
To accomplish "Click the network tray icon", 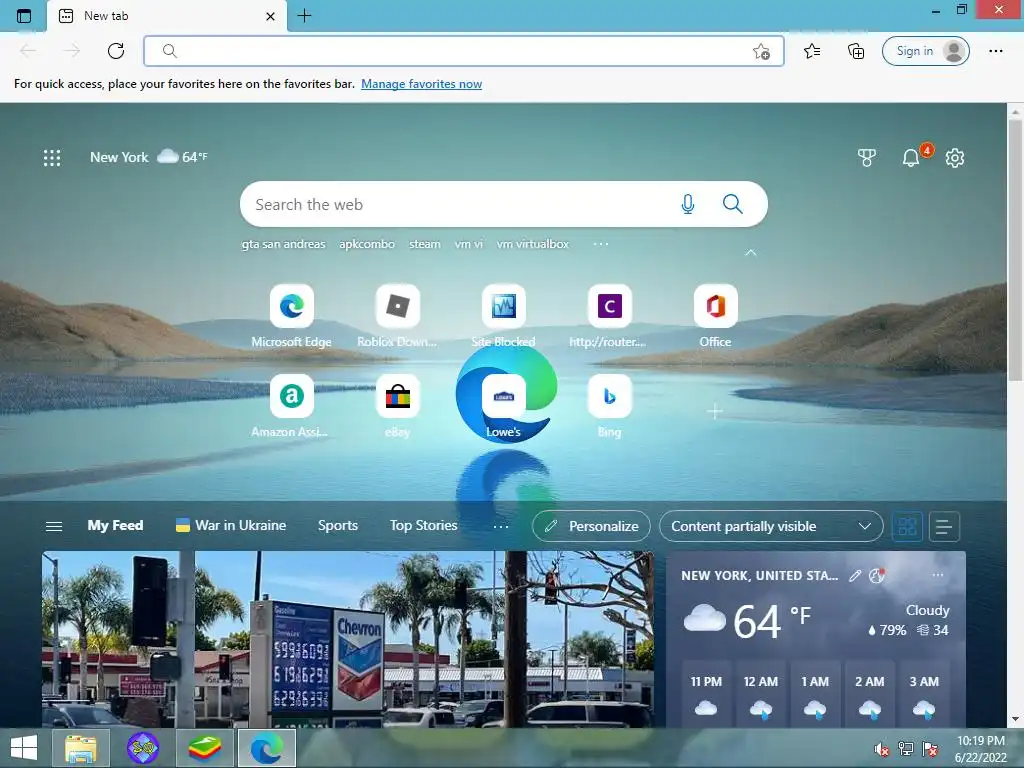I will 906,749.
